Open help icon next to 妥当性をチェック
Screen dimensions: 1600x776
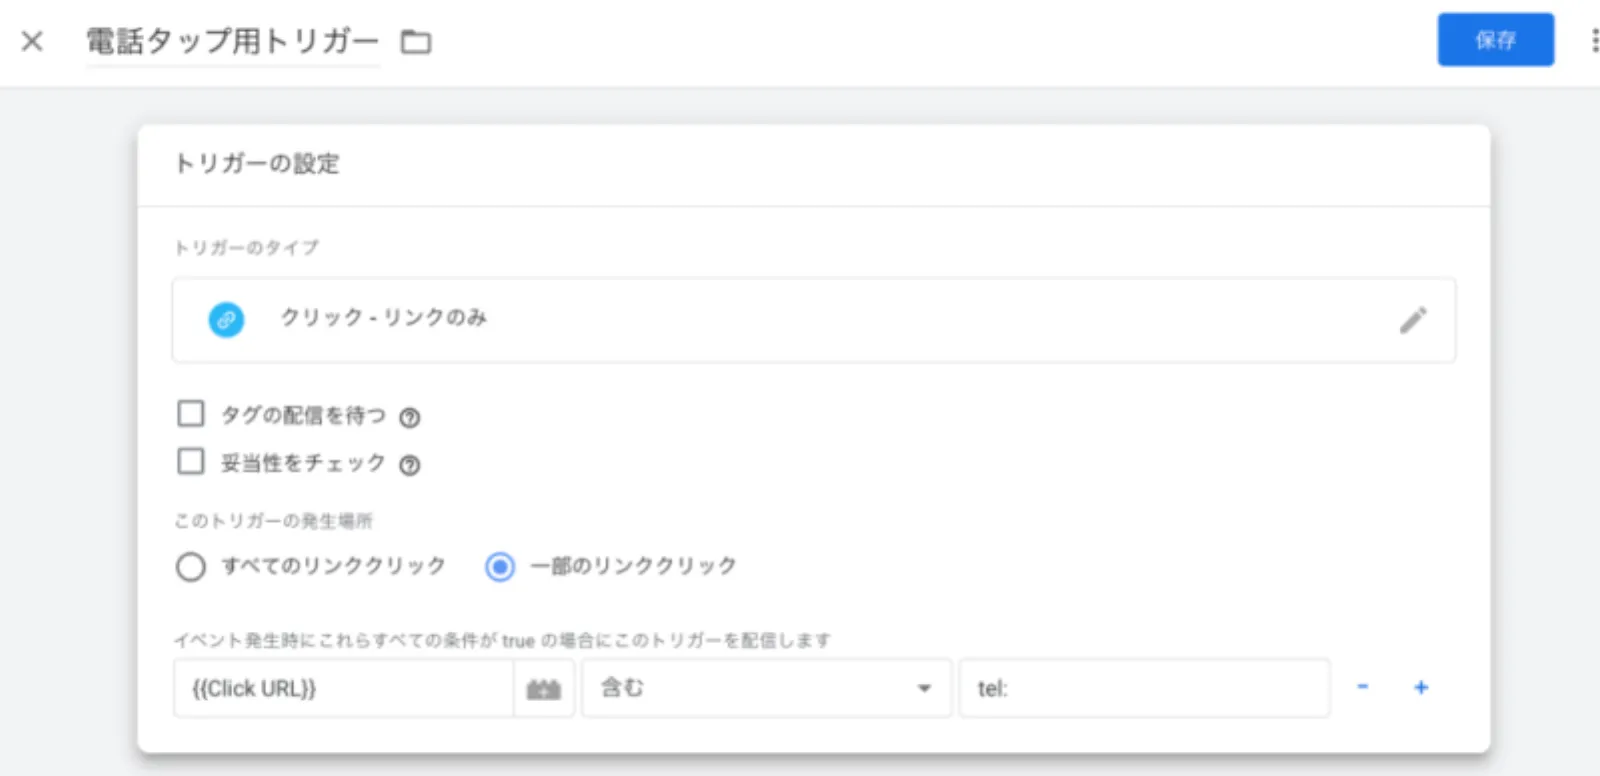pyautogui.click(x=409, y=465)
